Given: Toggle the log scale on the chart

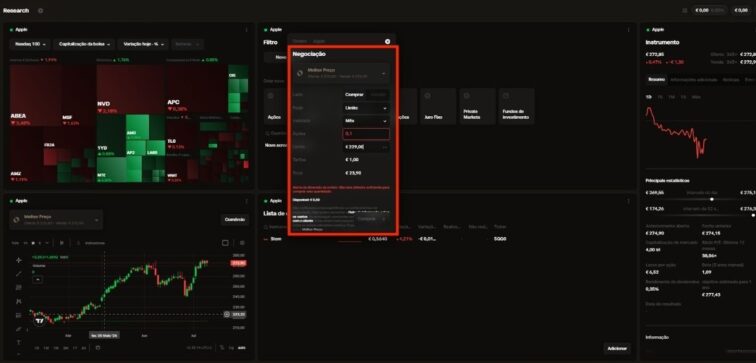Looking at the screenshot, I should (231, 348).
